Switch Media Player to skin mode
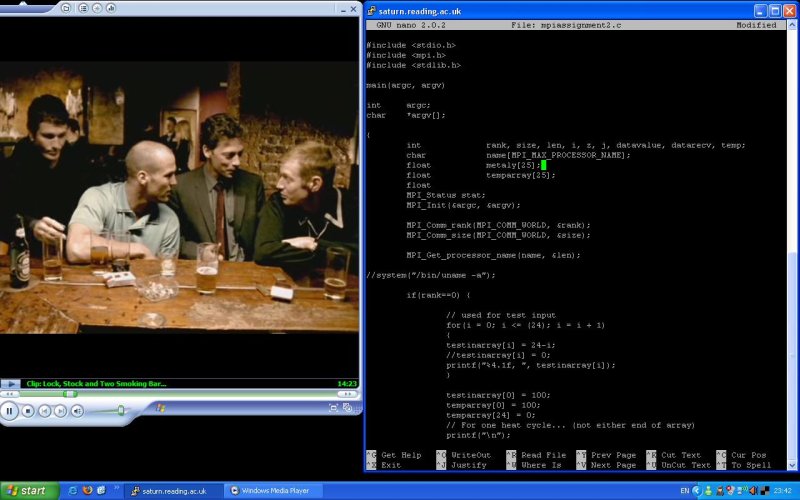Viewport: 800px width, 500px height. click(347, 407)
